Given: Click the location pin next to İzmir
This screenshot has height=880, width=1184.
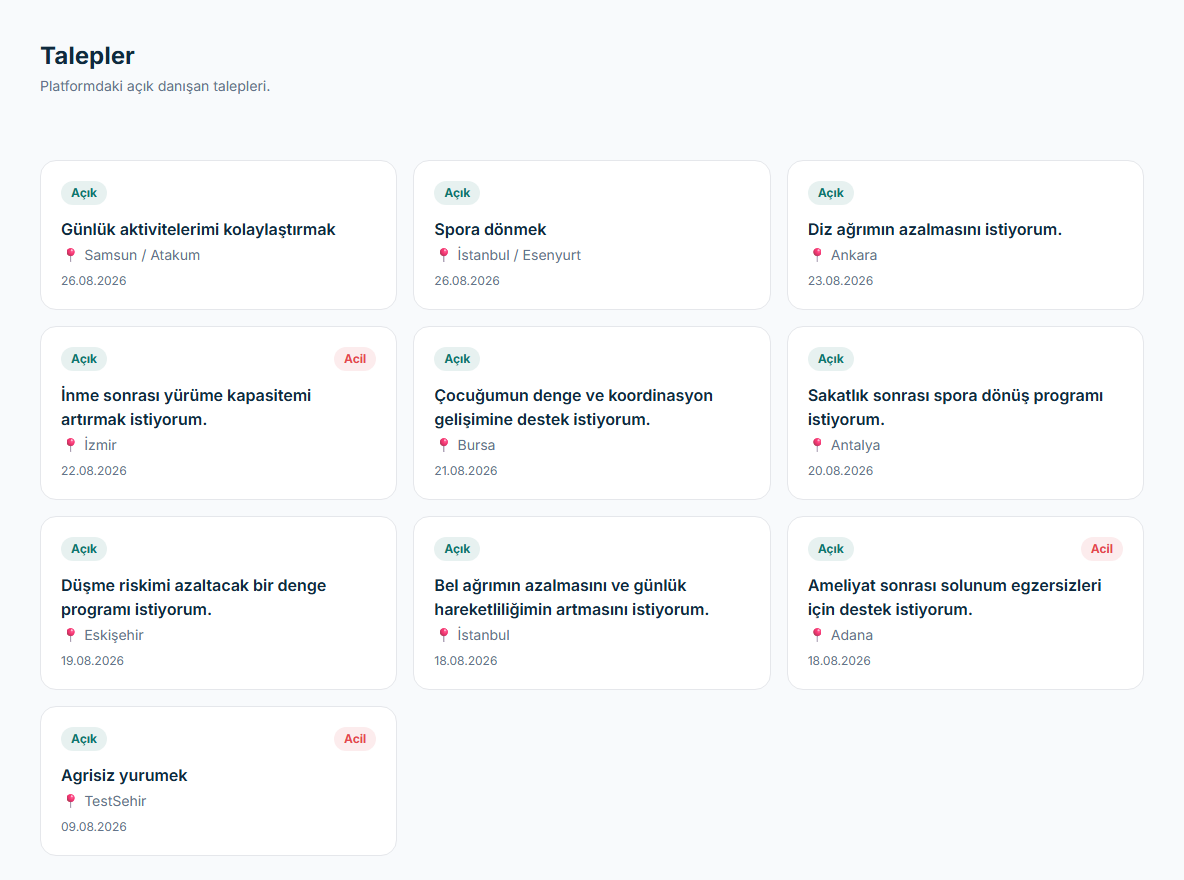Looking at the screenshot, I should click(x=70, y=445).
